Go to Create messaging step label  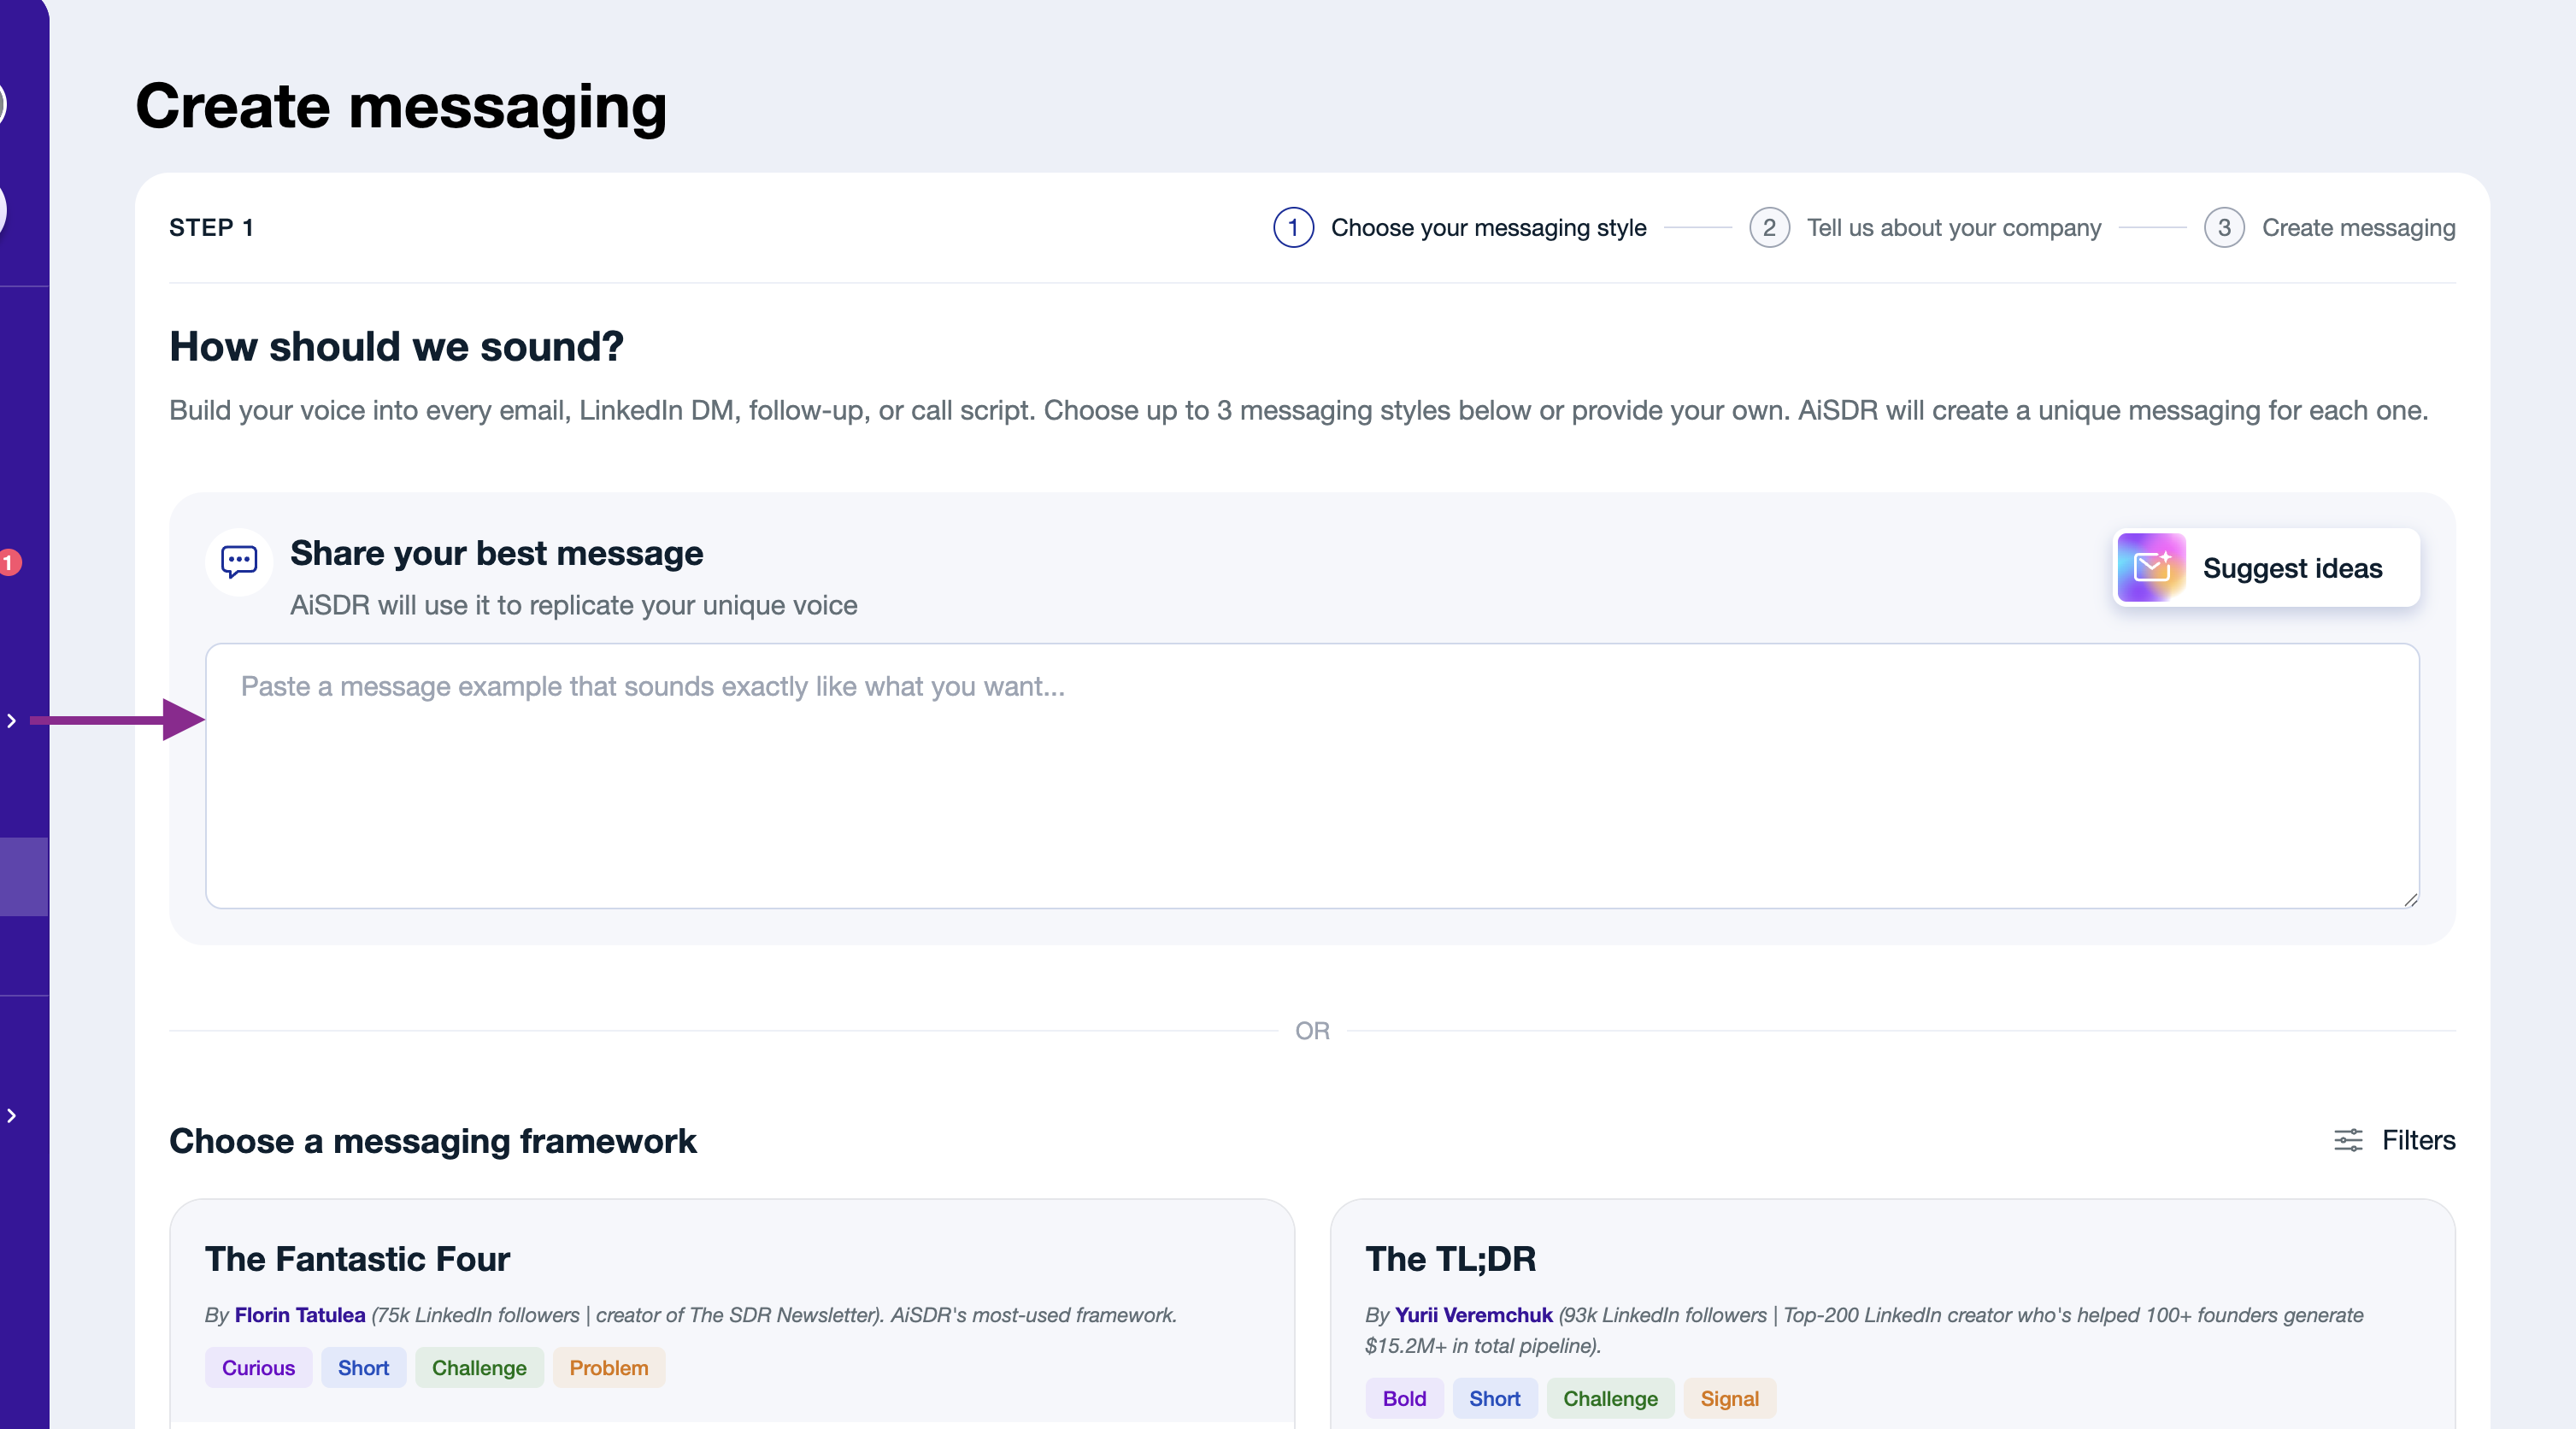point(2358,228)
